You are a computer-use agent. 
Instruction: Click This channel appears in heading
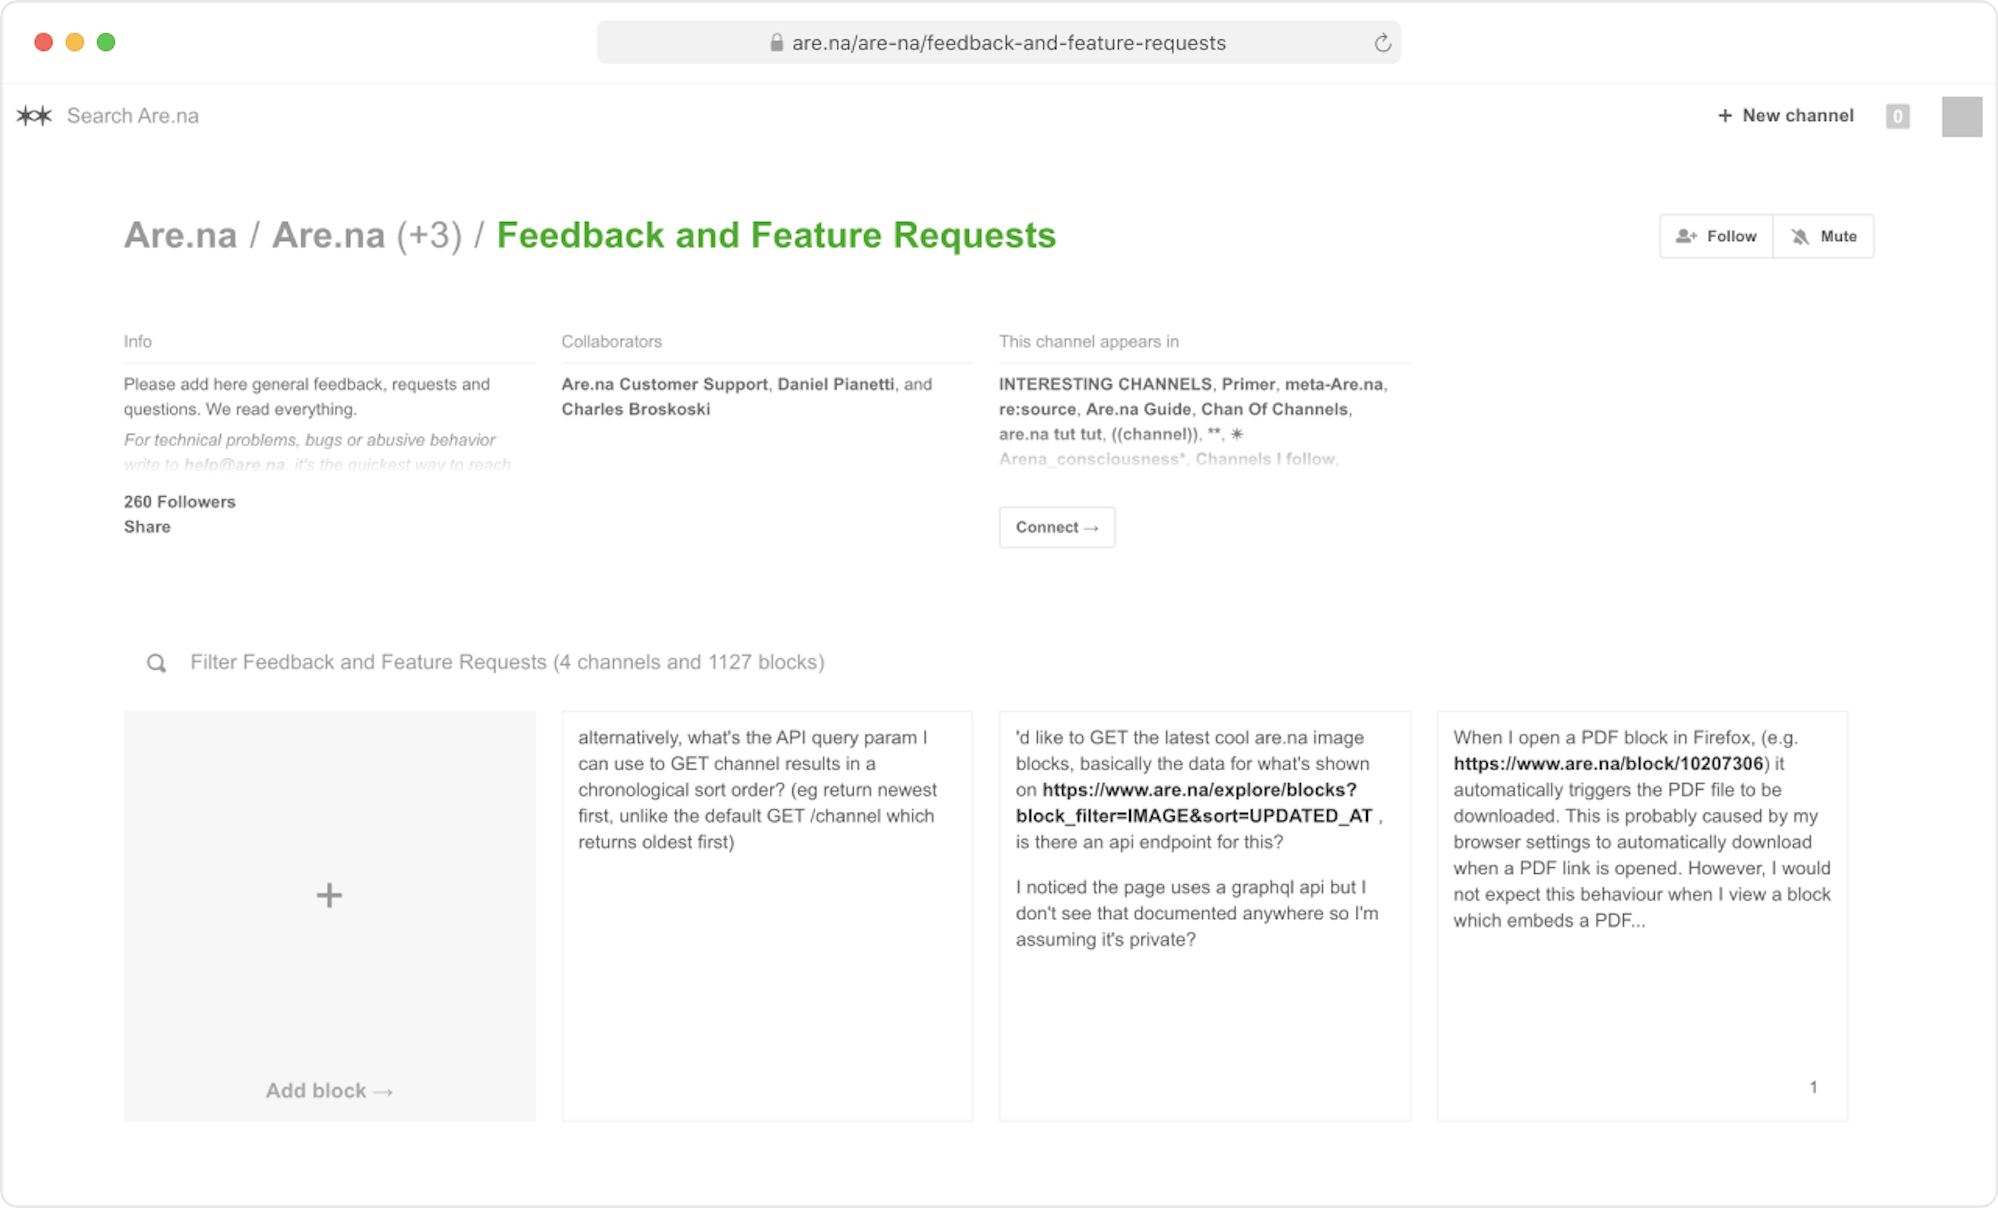[x=1088, y=341]
